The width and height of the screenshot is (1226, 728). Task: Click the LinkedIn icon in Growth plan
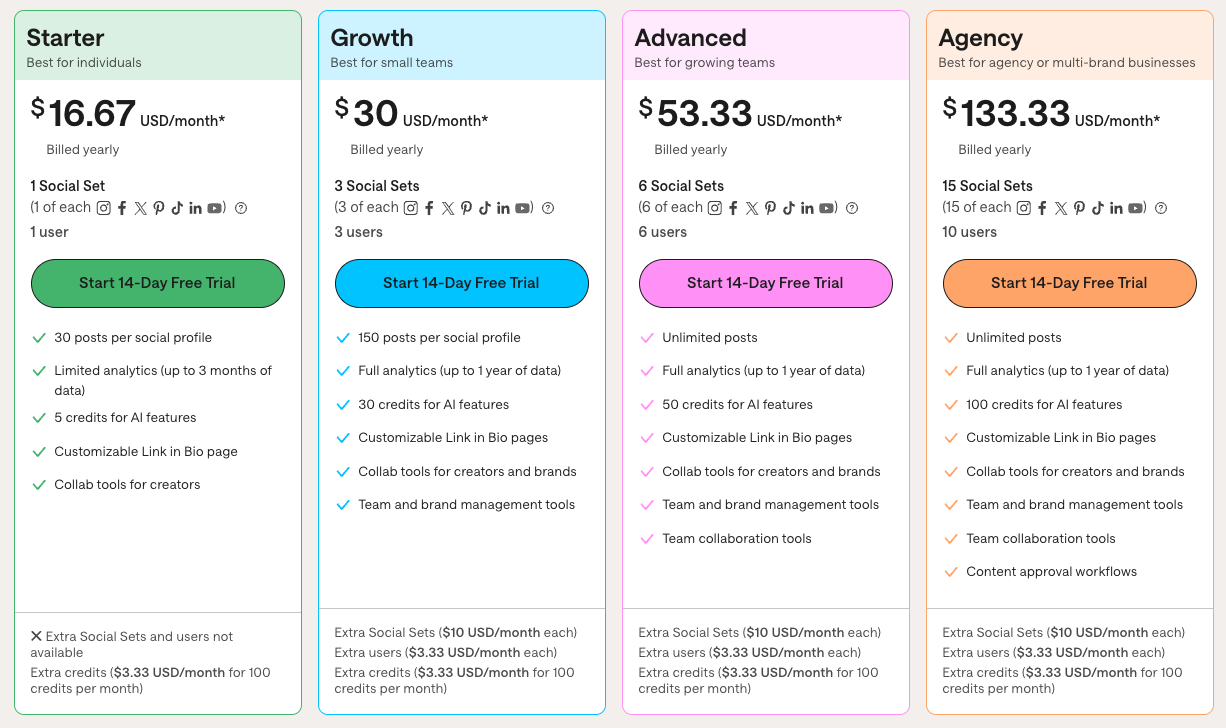point(503,208)
